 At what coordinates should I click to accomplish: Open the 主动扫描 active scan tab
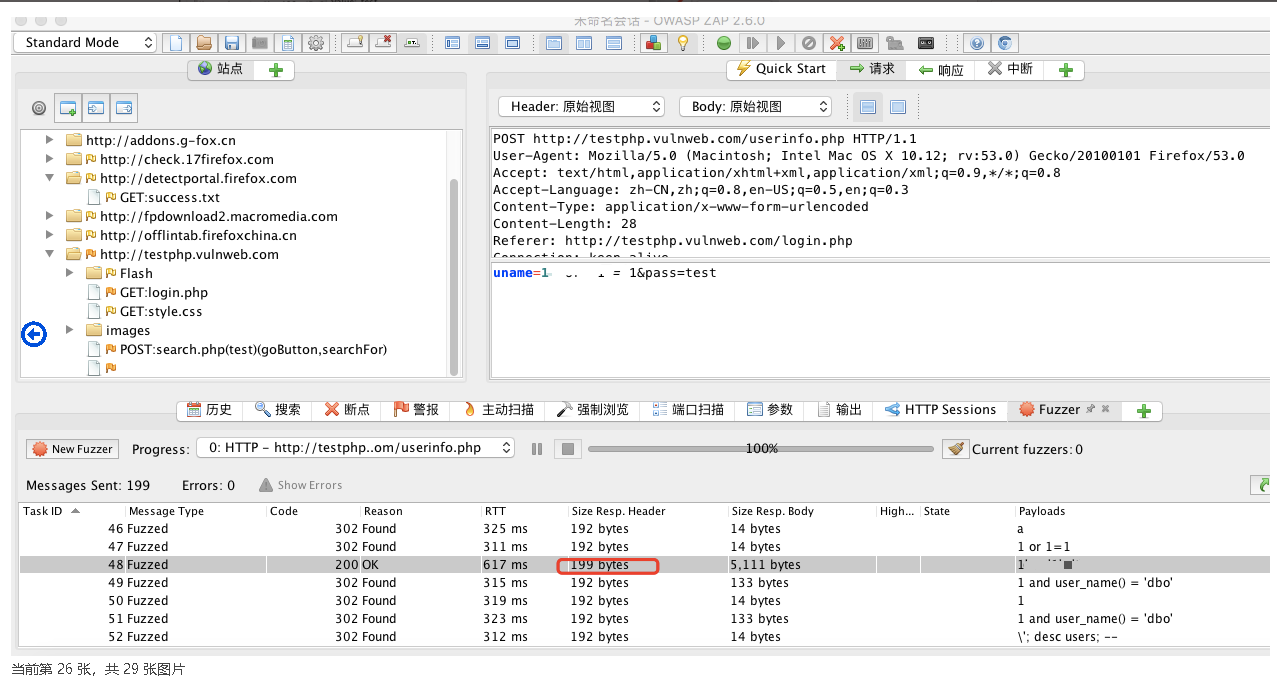click(x=498, y=410)
